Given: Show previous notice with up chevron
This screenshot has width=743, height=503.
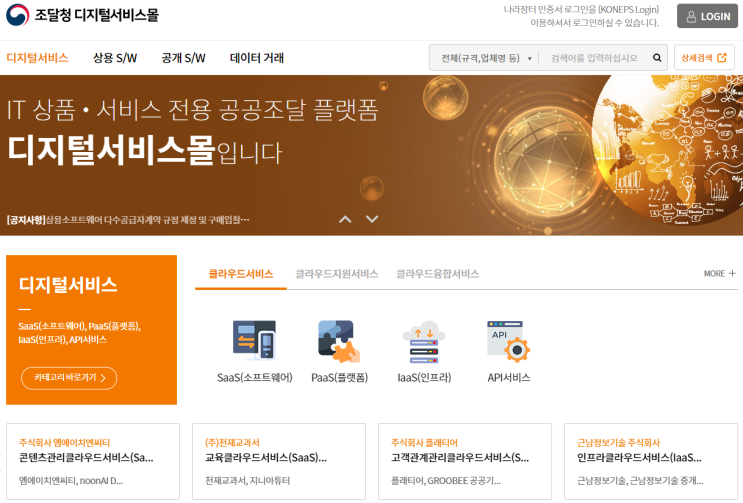Looking at the screenshot, I should [345, 219].
